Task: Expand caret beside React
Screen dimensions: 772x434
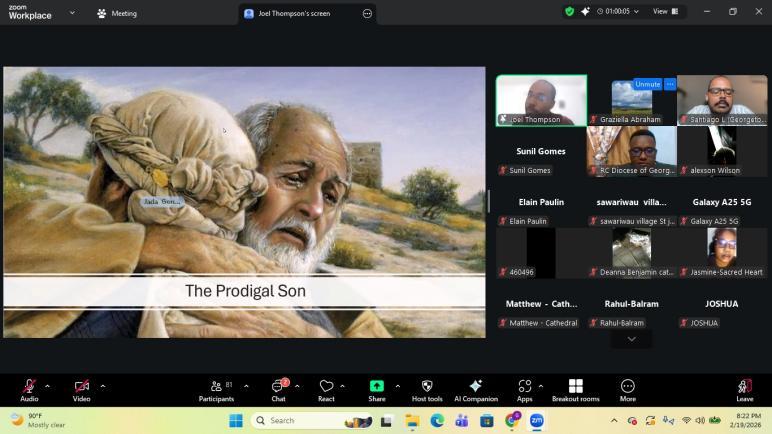Action: coord(342,386)
